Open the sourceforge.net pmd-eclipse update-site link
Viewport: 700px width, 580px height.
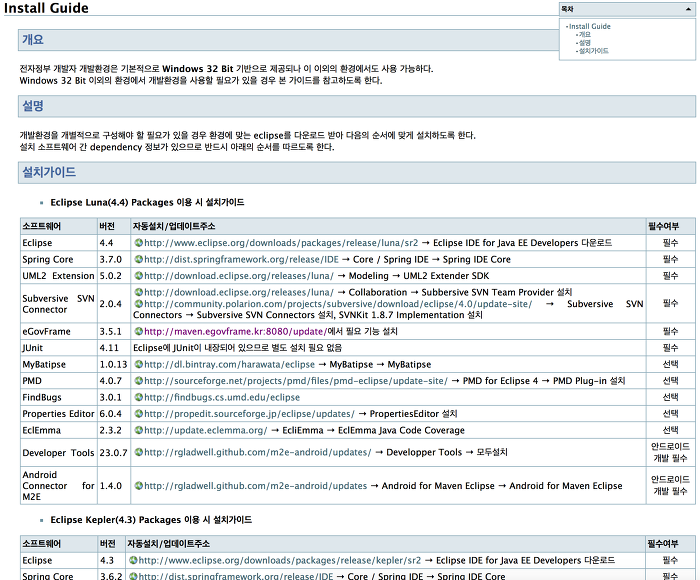[x=296, y=381]
